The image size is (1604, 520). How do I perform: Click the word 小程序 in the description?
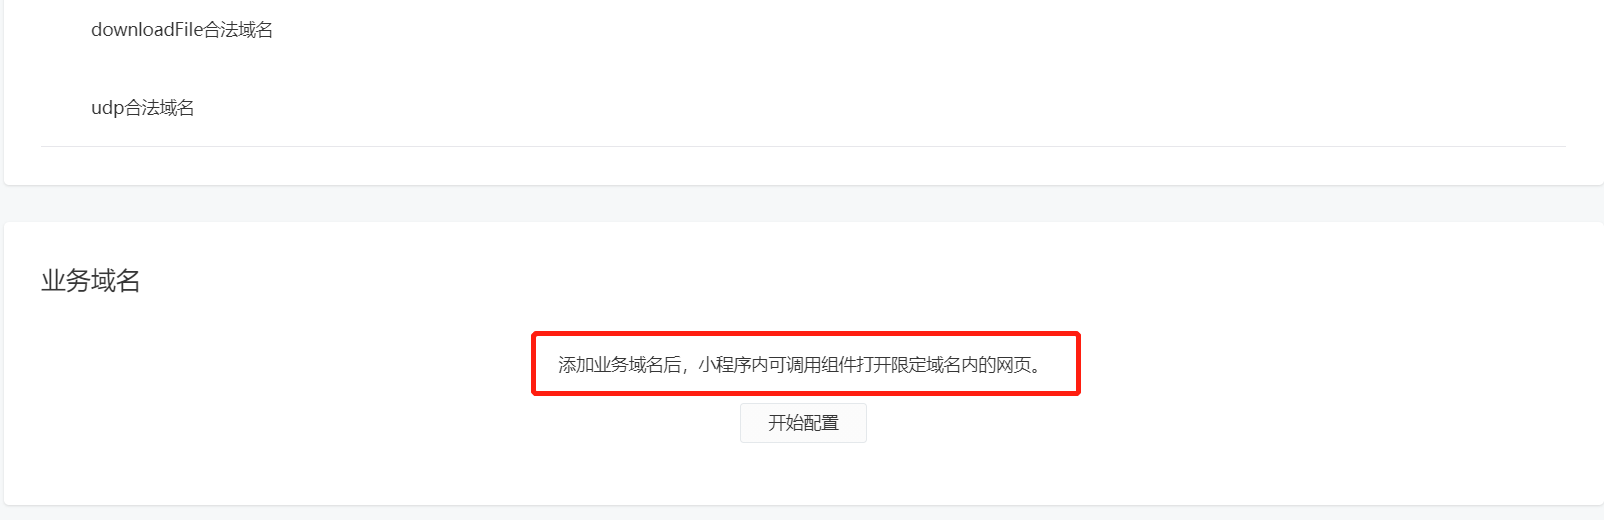coord(725,365)
